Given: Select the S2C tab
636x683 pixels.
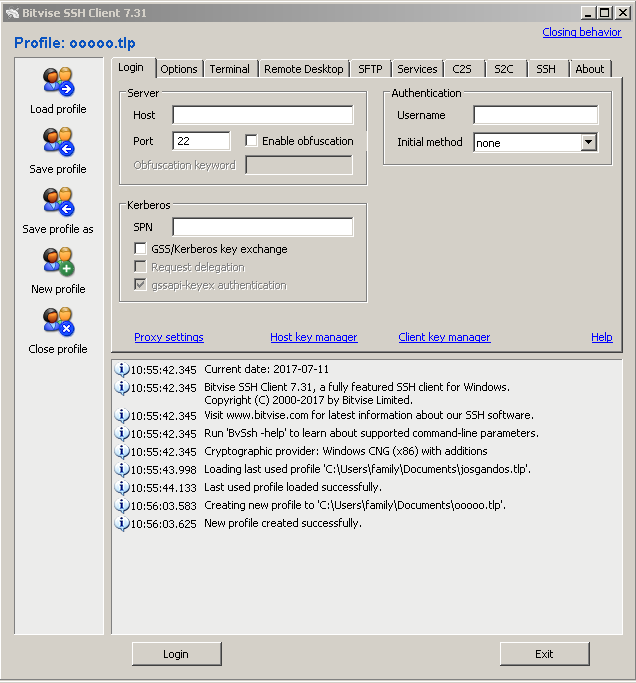Looking at the screenshot, I should [504, 69].
